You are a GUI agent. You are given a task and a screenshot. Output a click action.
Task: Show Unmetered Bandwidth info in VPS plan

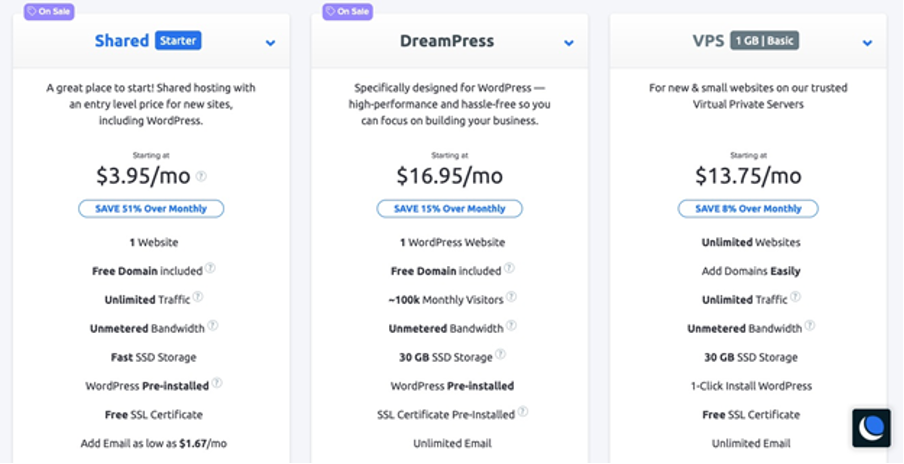click(810, 326)
